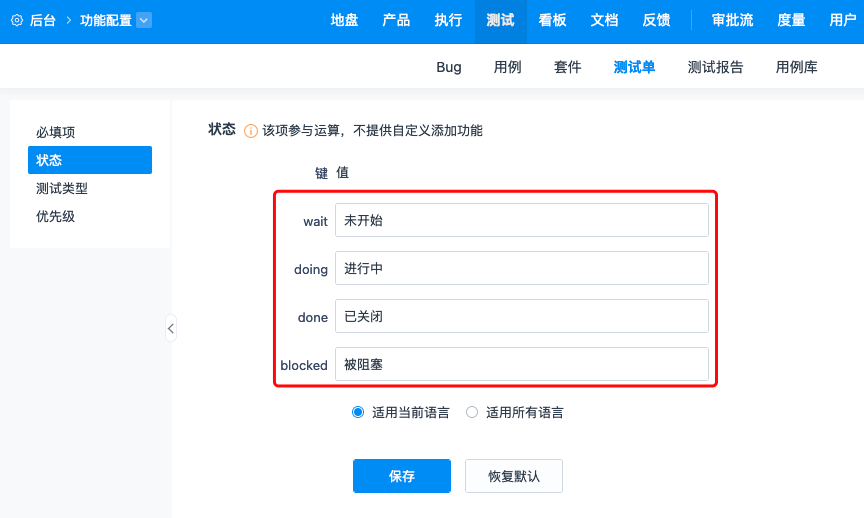Switch to the 用例 tab
Screen dimensions: 864x518
(507, 67)
